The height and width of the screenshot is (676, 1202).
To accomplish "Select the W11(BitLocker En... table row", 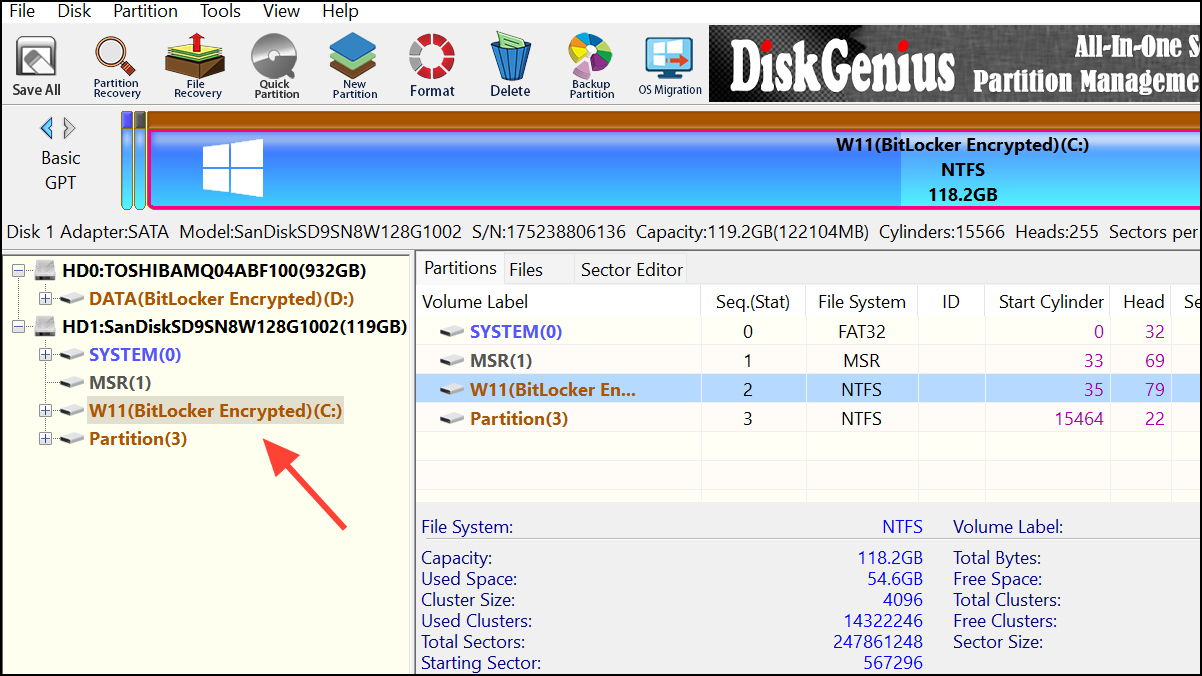I will (808, 389).
